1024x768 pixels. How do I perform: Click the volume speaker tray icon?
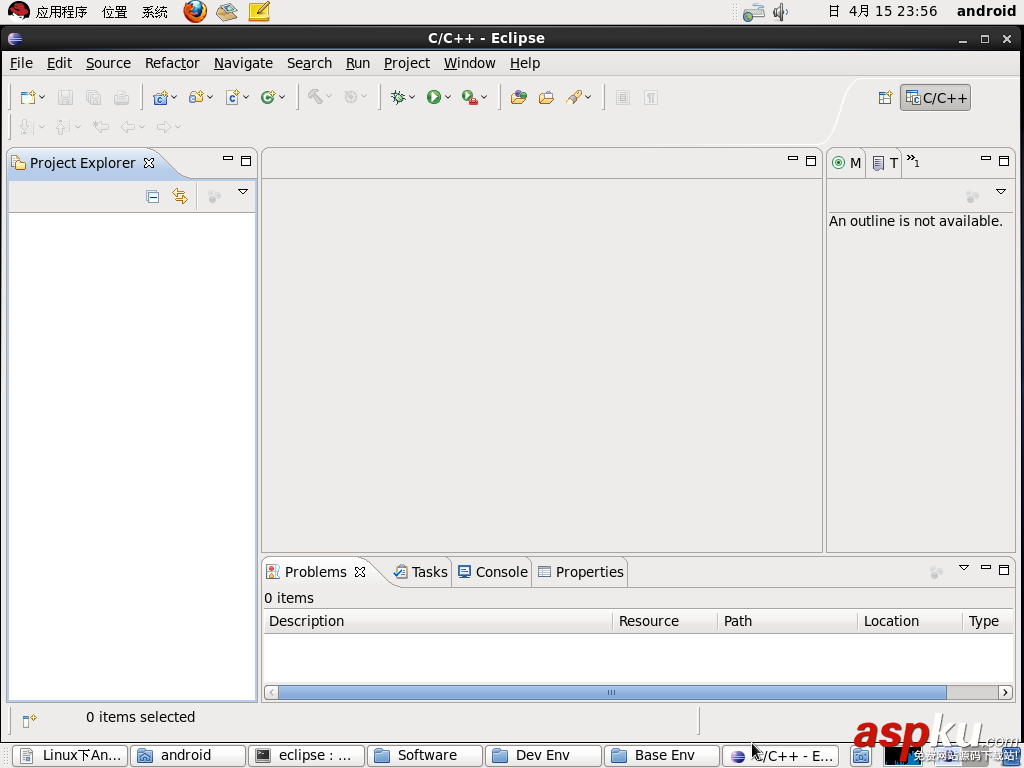tap(780, 12)
